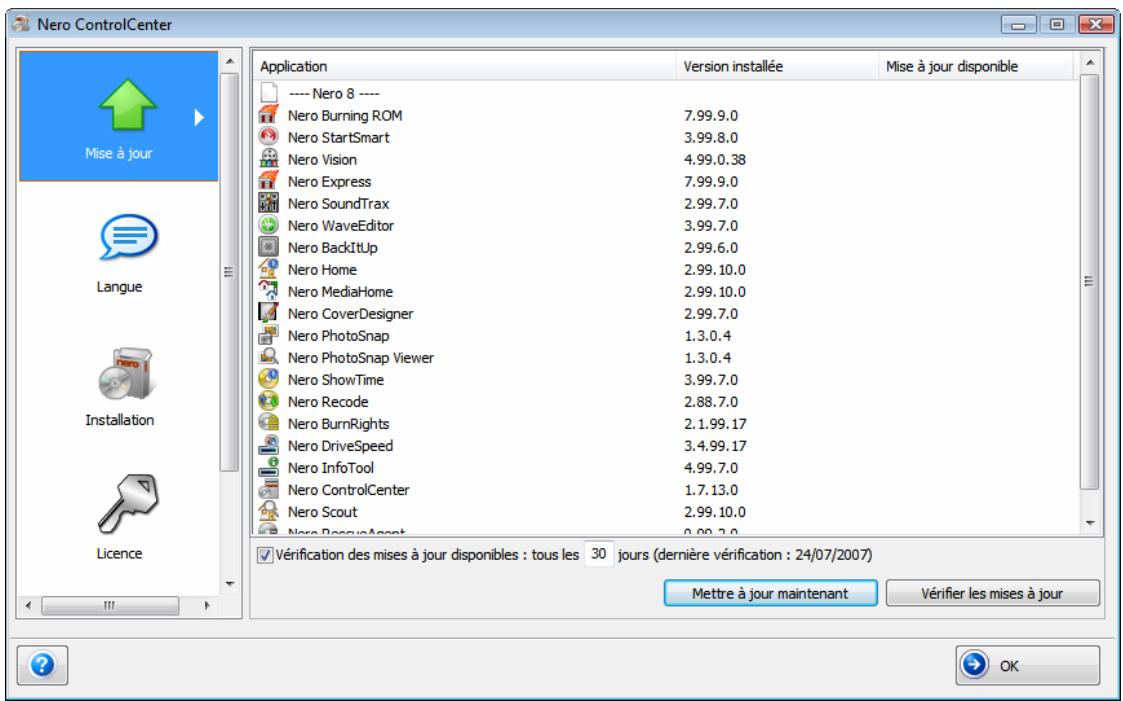Click Vérifier les mises à jour button

tap(993, 593)
